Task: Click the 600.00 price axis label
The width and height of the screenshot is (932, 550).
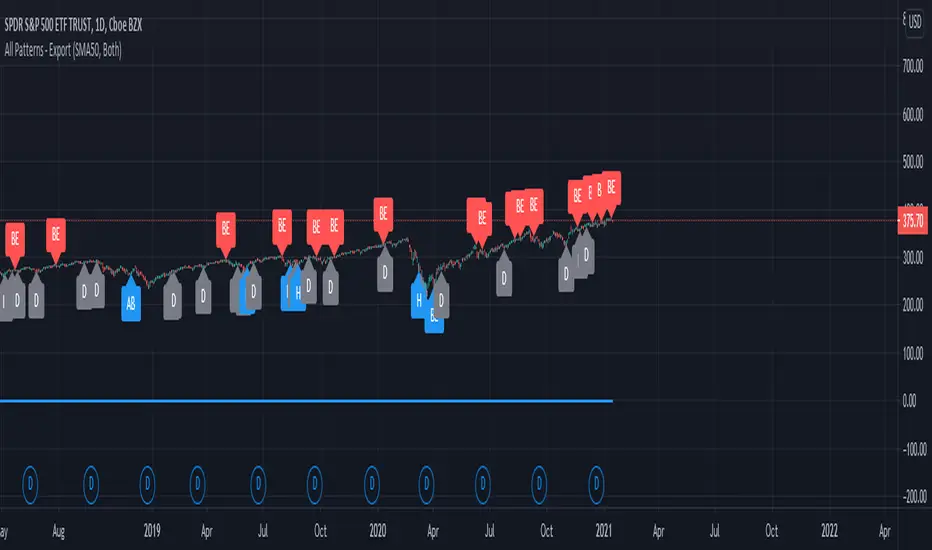Action: [913, 114]
